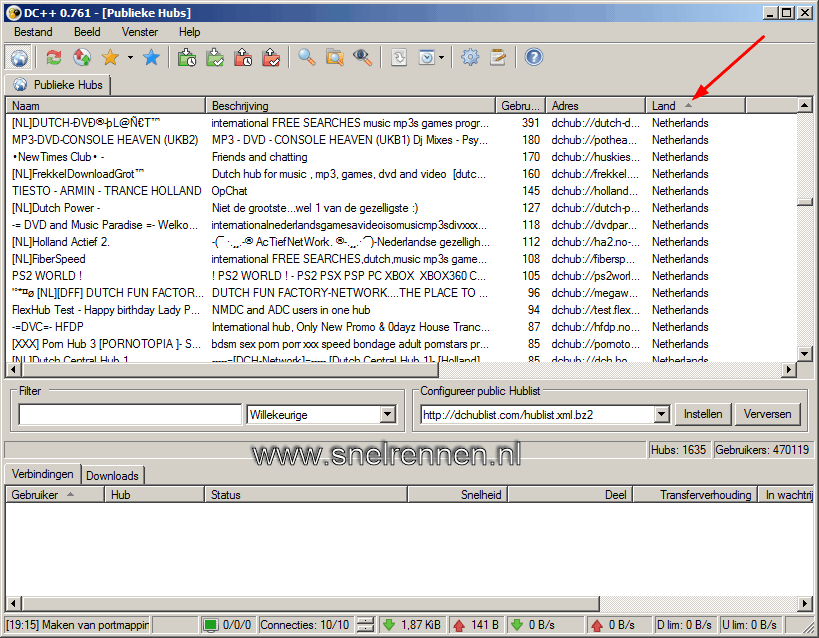
Task: Sort transfers by Status column
Action: click(306, 495)
